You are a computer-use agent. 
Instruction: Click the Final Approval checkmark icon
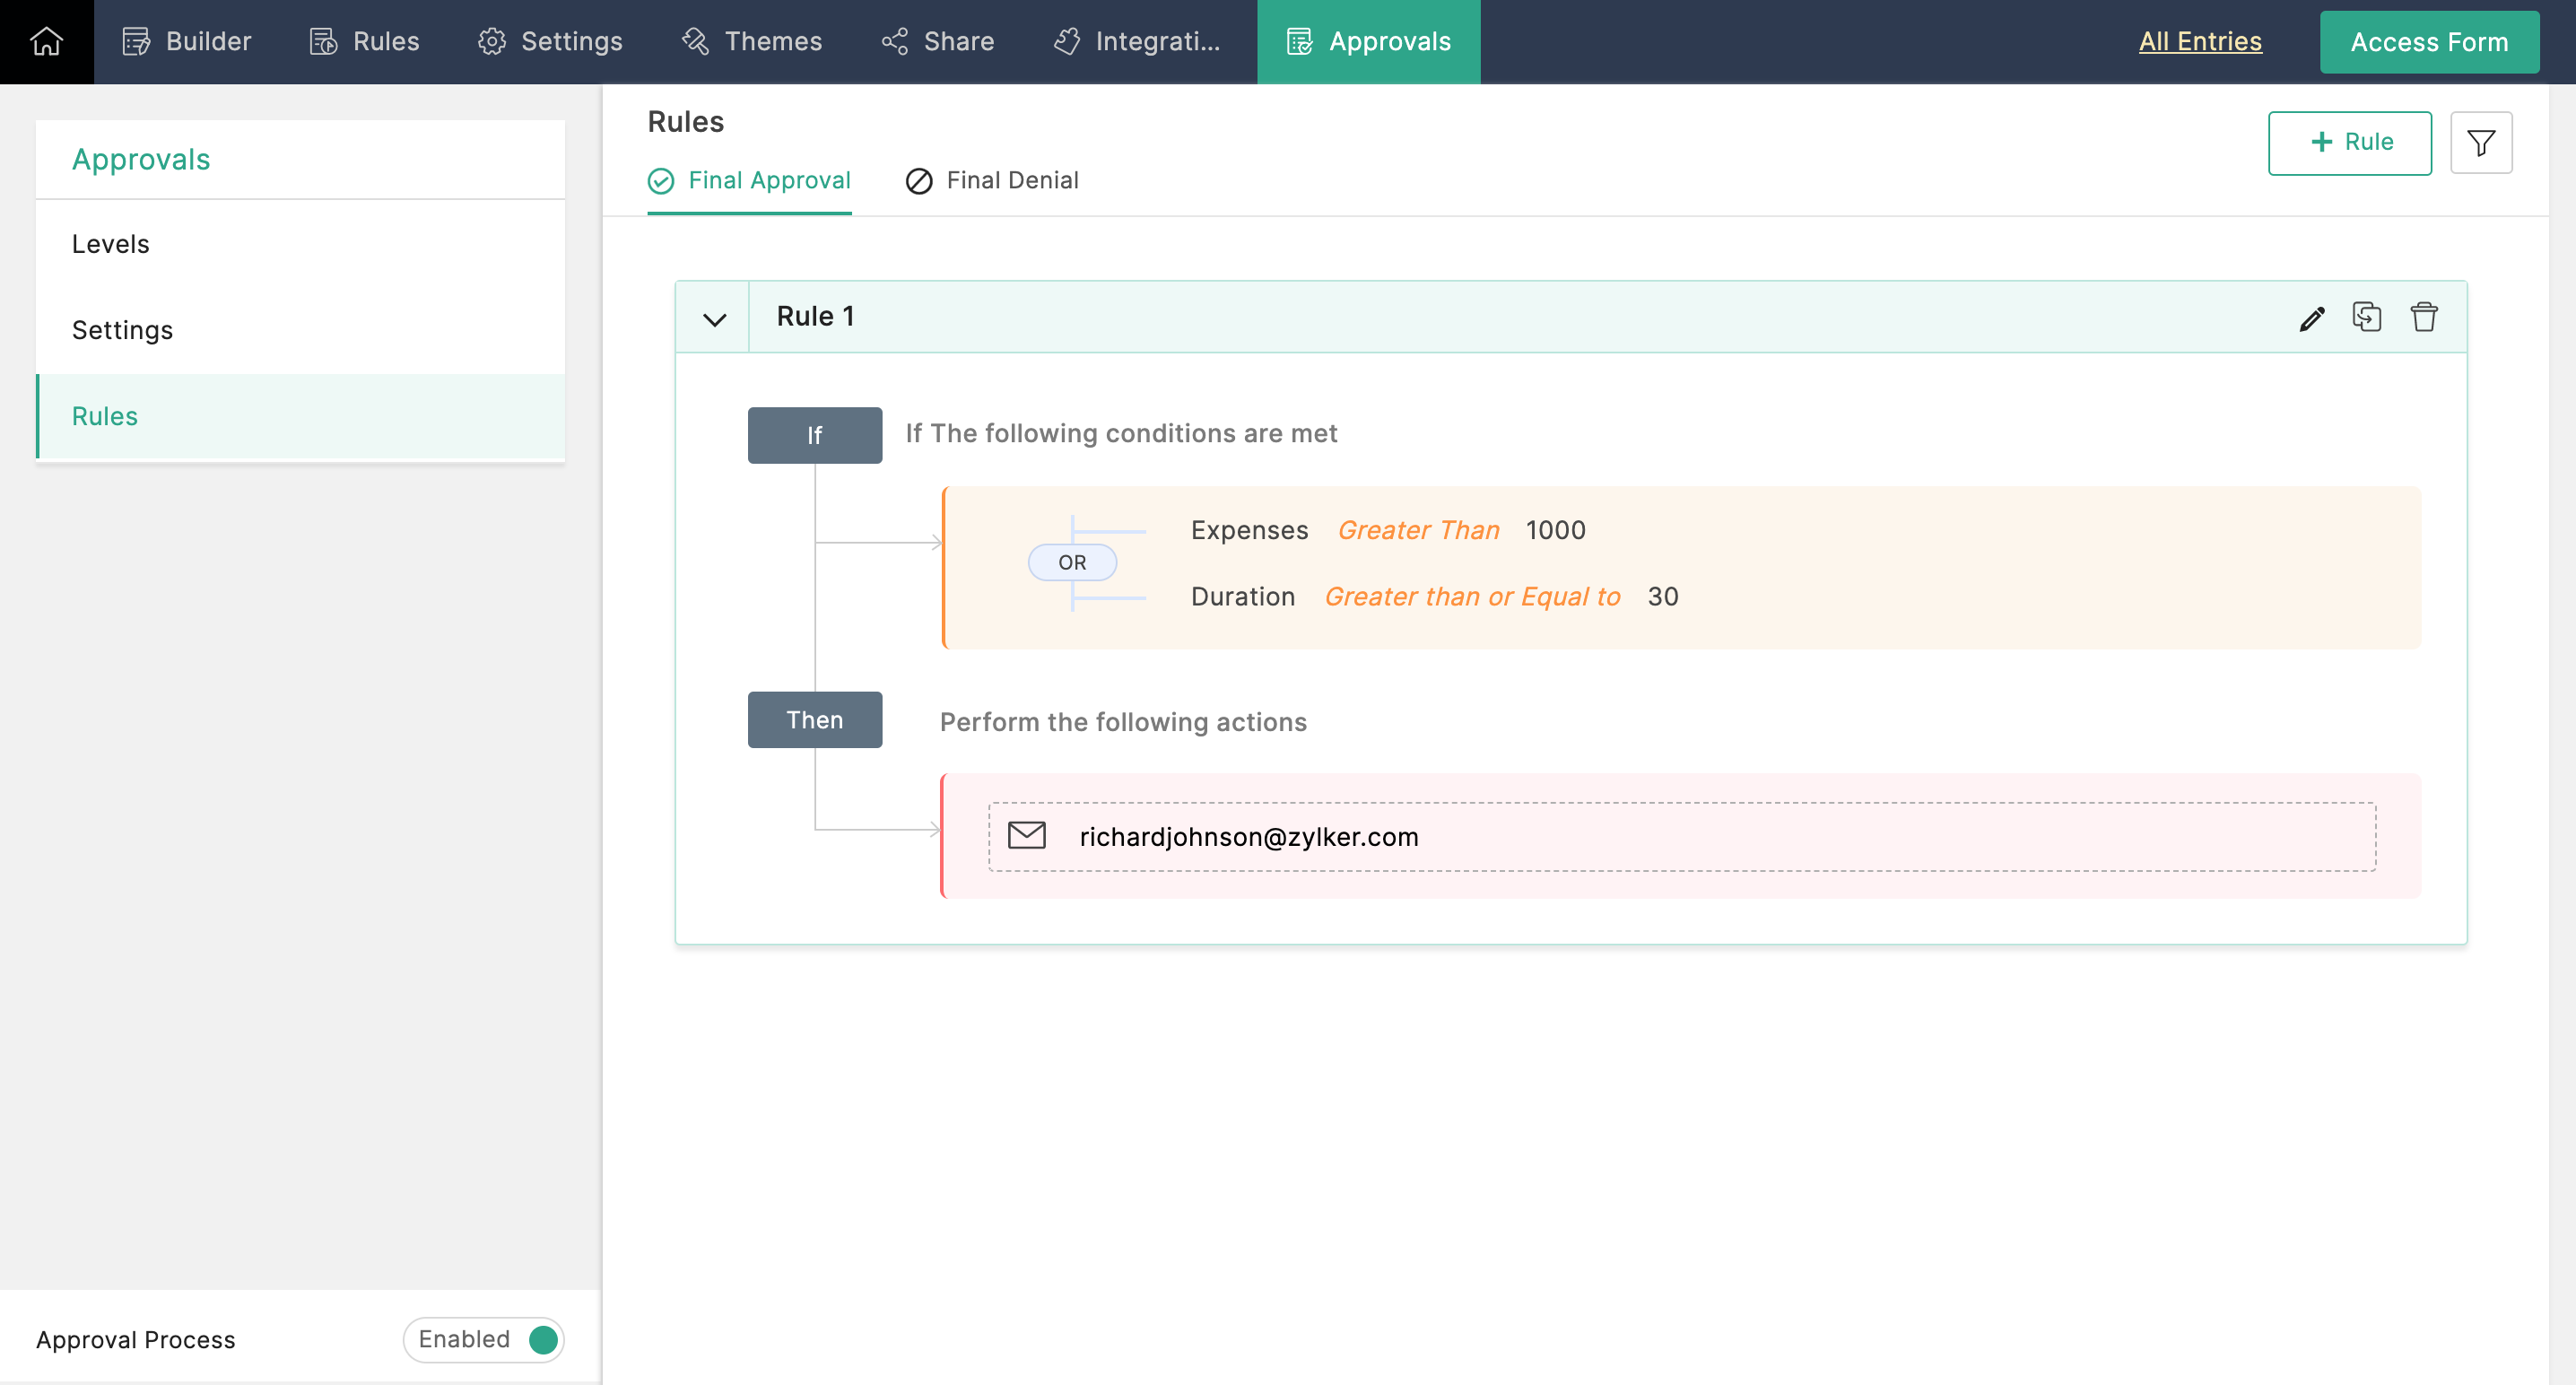point(661,179)
